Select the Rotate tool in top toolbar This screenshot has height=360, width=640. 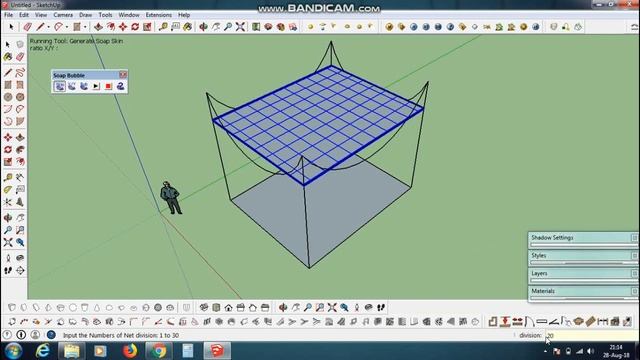tap(135, 27)
